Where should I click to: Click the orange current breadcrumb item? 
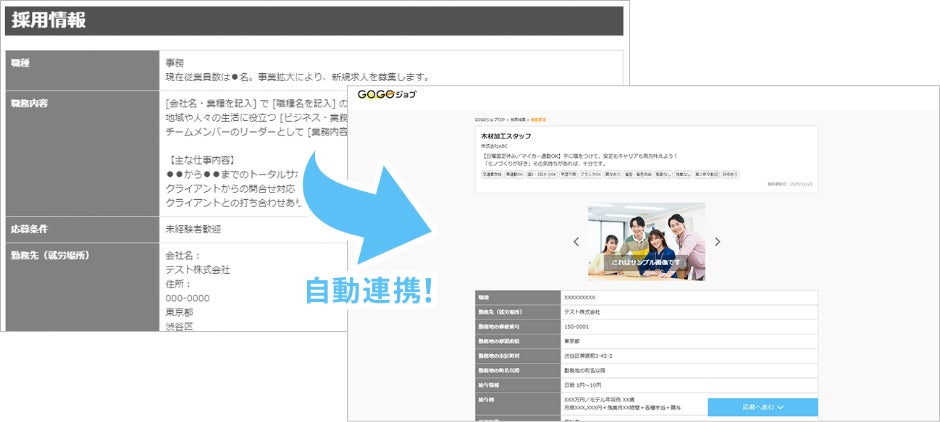538,120
